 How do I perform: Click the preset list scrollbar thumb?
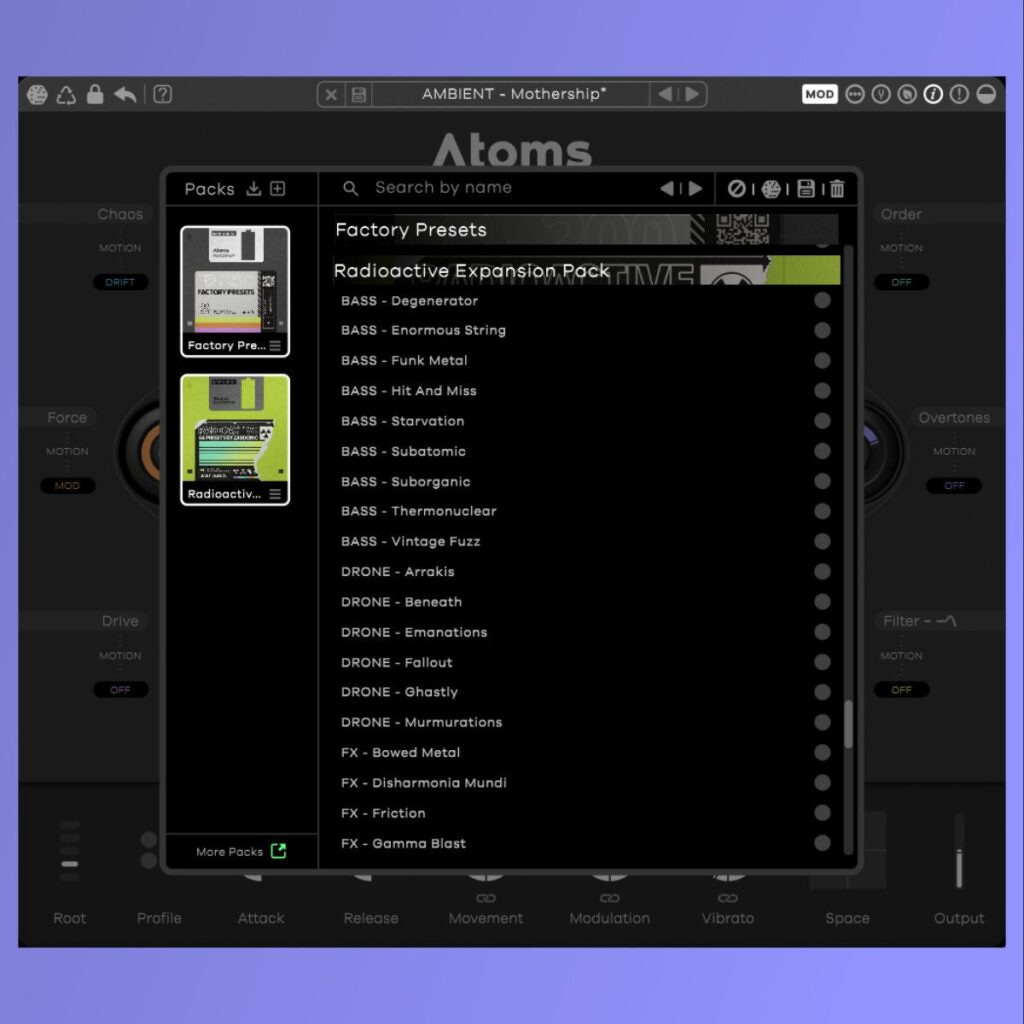[848, 724]
